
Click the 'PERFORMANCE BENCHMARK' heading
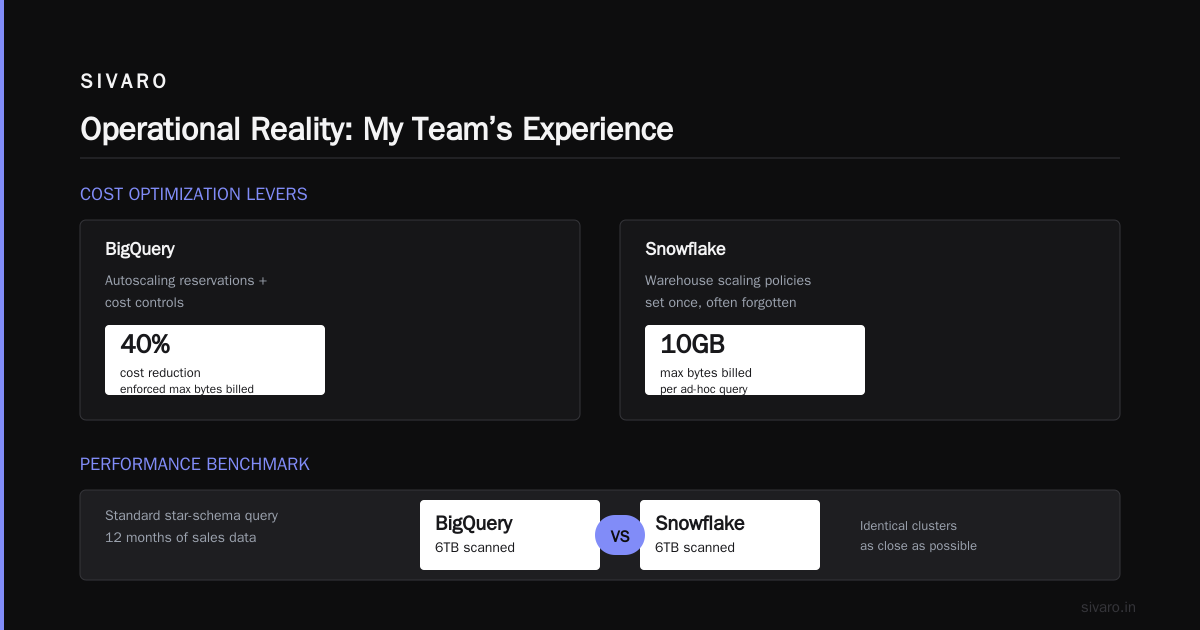click(195, 464)
